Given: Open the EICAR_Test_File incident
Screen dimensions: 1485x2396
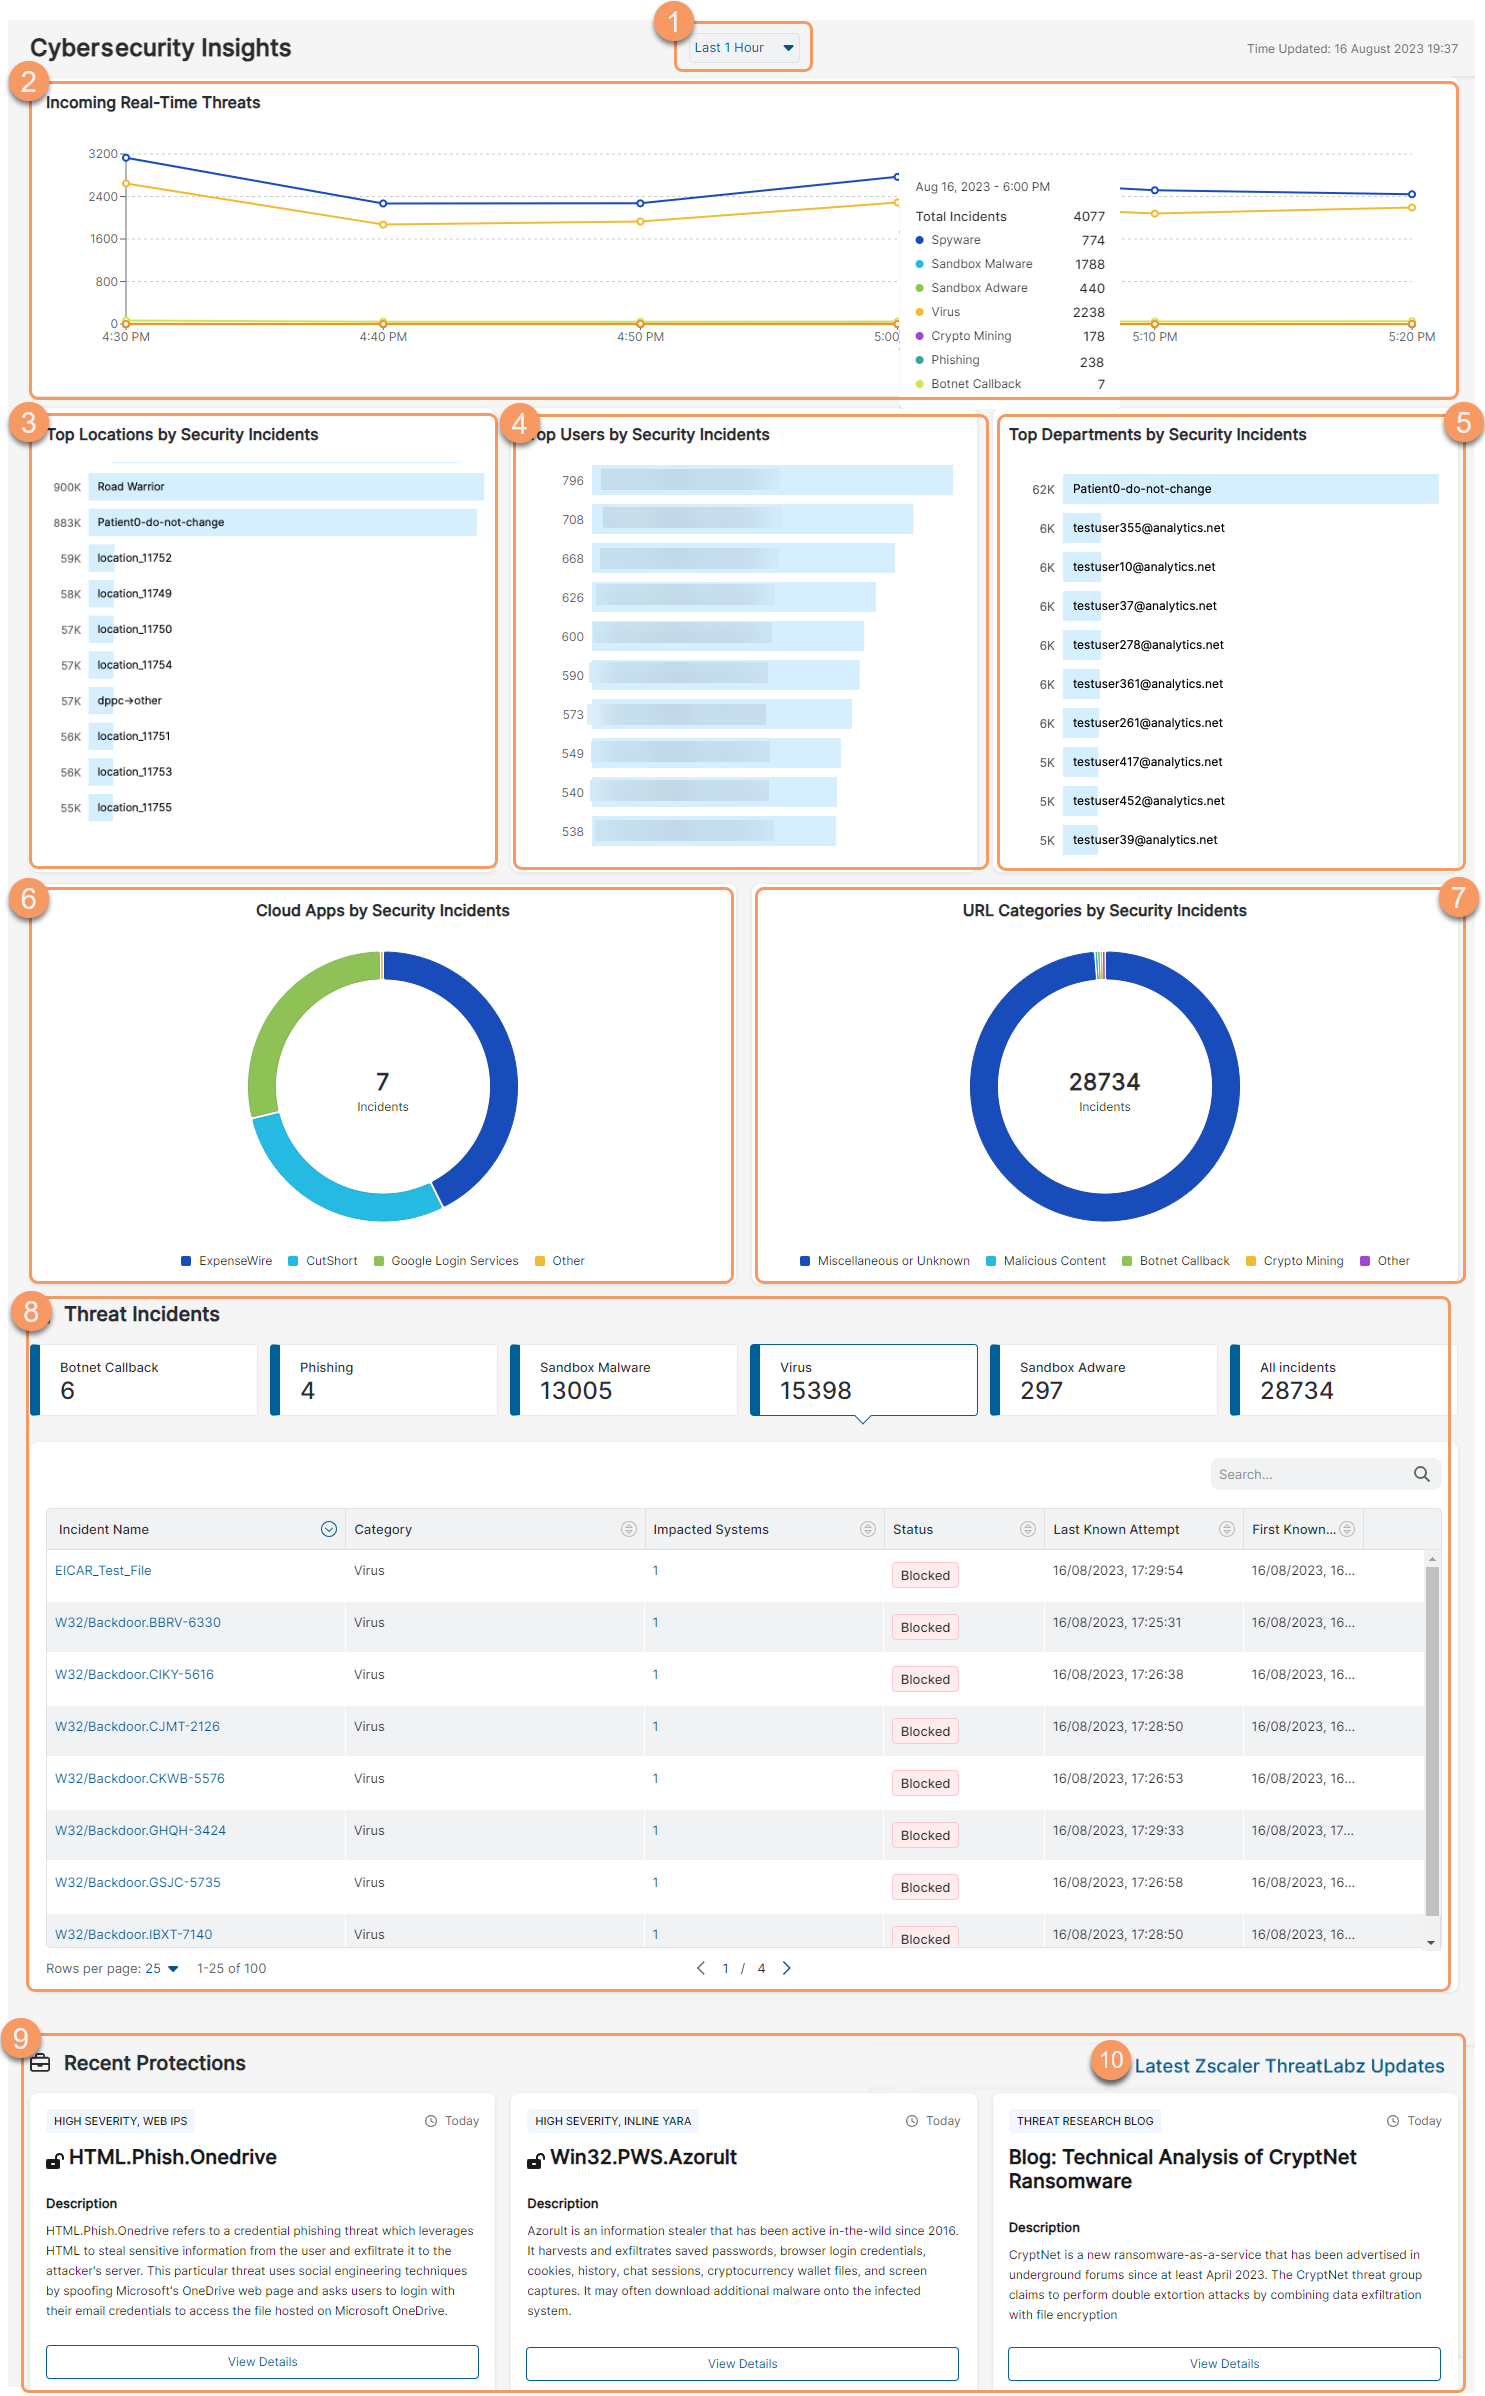Looking at the screenshot, I should 103,1571.
